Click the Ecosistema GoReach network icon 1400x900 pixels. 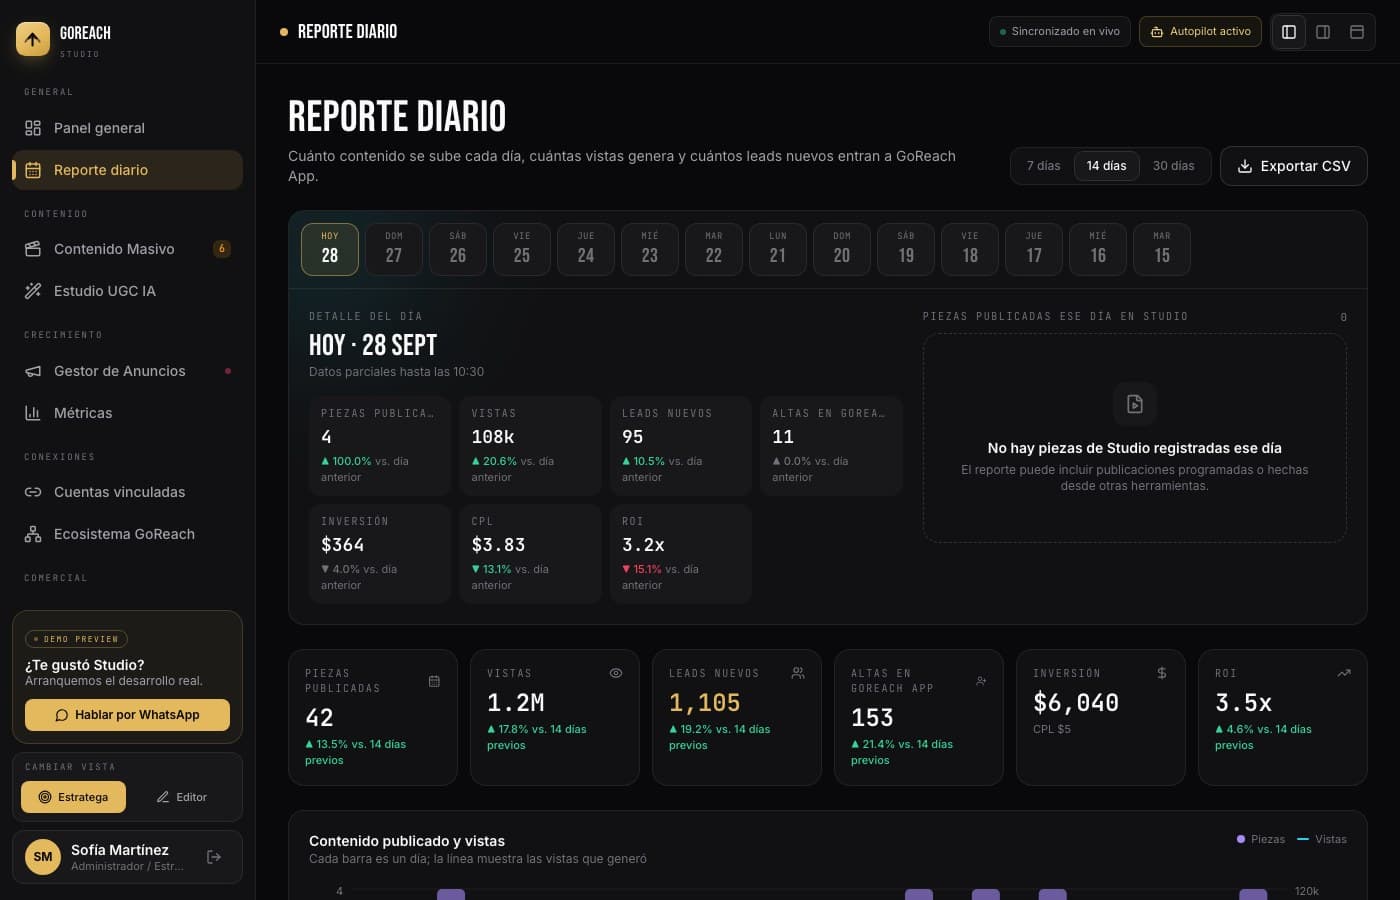pos(33,534)
